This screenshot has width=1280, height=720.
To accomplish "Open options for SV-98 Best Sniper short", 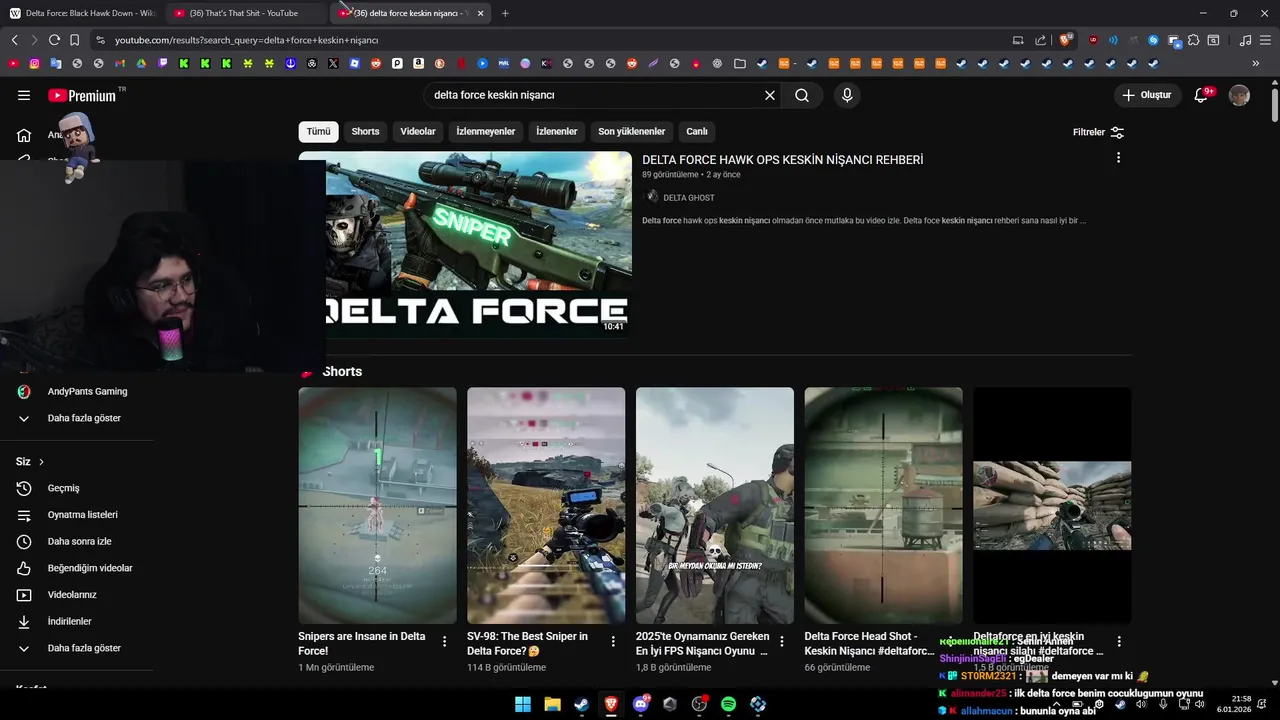I will coord(613,642).
